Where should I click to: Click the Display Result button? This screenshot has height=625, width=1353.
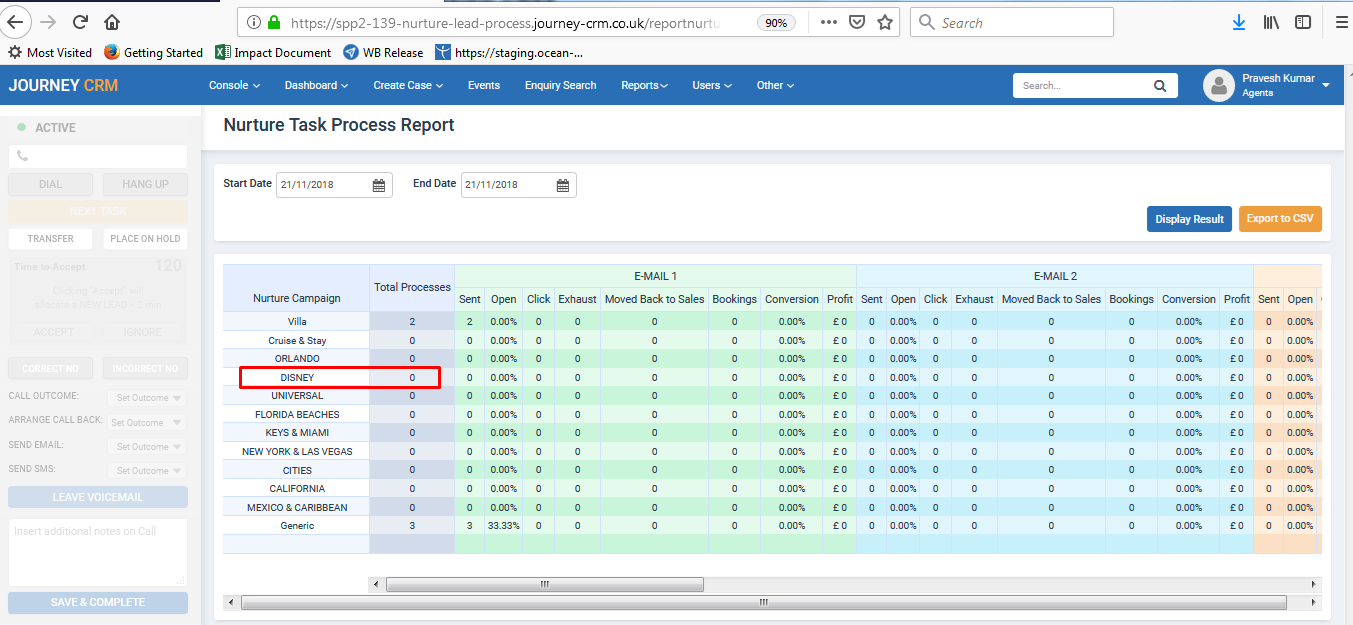point(1189,219)
